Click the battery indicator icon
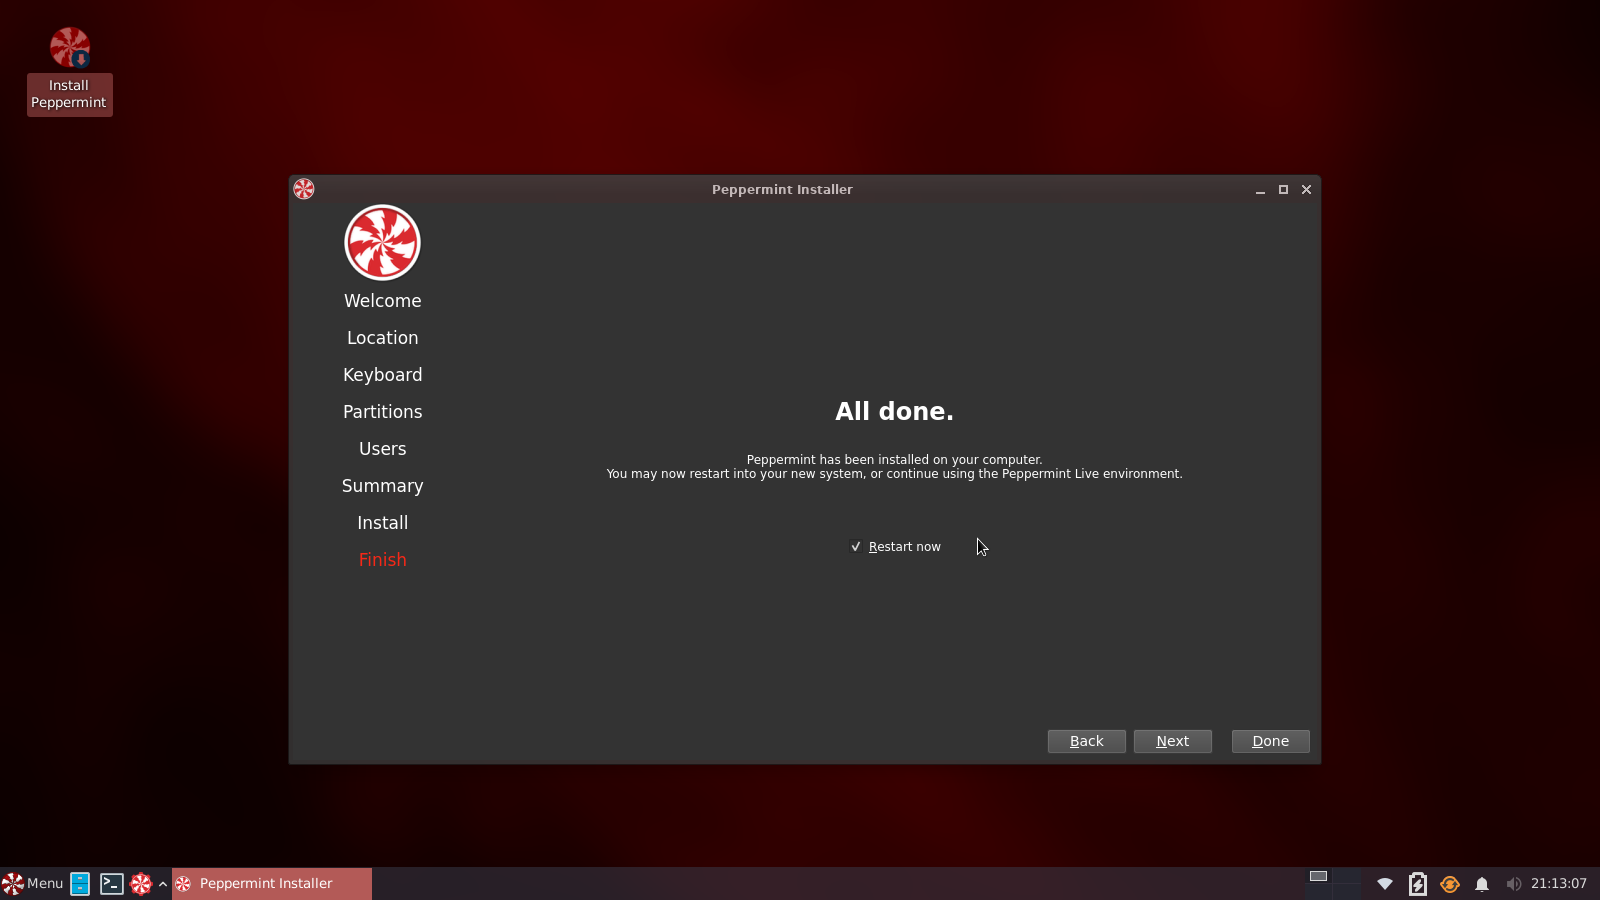The height and width of the screenshot is (900, 1600). tap(1418, 883)
